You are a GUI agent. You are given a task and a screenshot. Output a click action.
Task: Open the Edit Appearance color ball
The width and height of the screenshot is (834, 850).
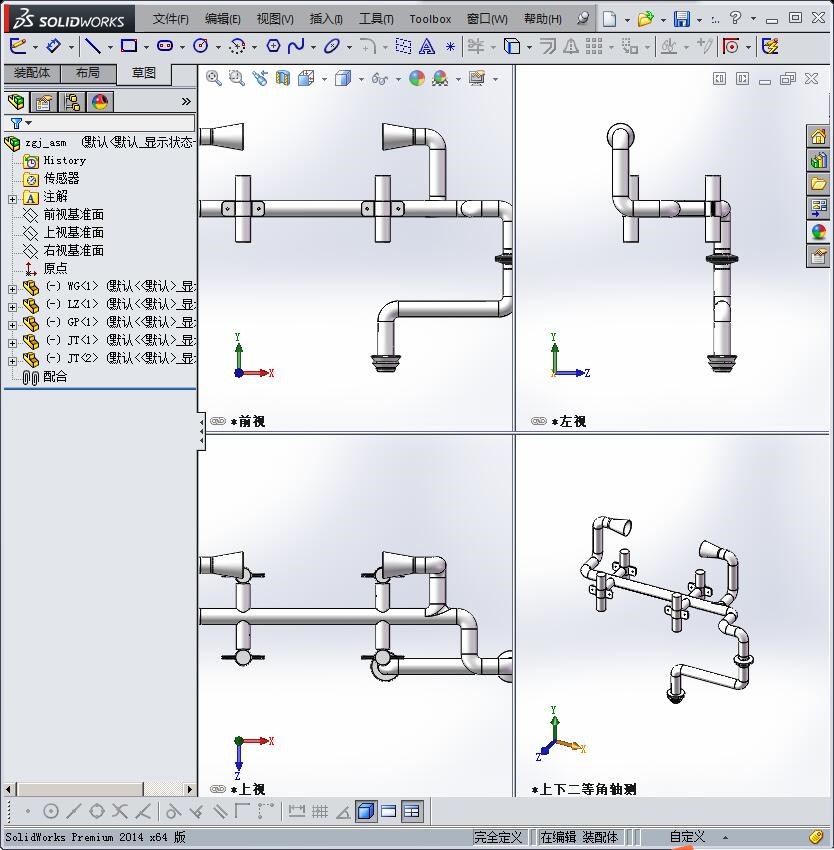[416, 79]
